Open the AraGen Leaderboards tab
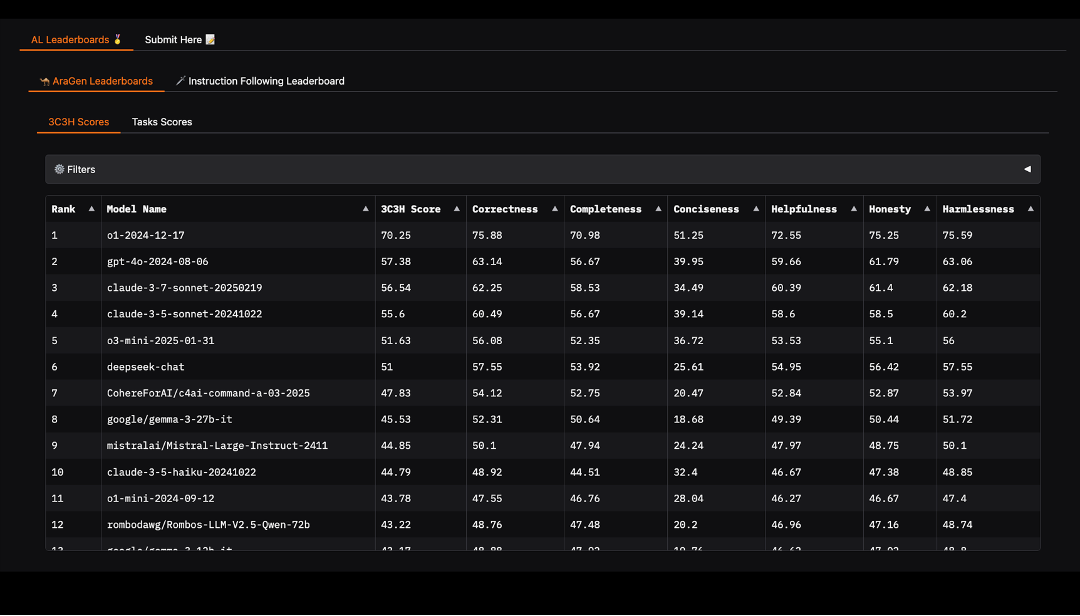The height and width of the screenshot is (616, 1080). tap(96, 81)
